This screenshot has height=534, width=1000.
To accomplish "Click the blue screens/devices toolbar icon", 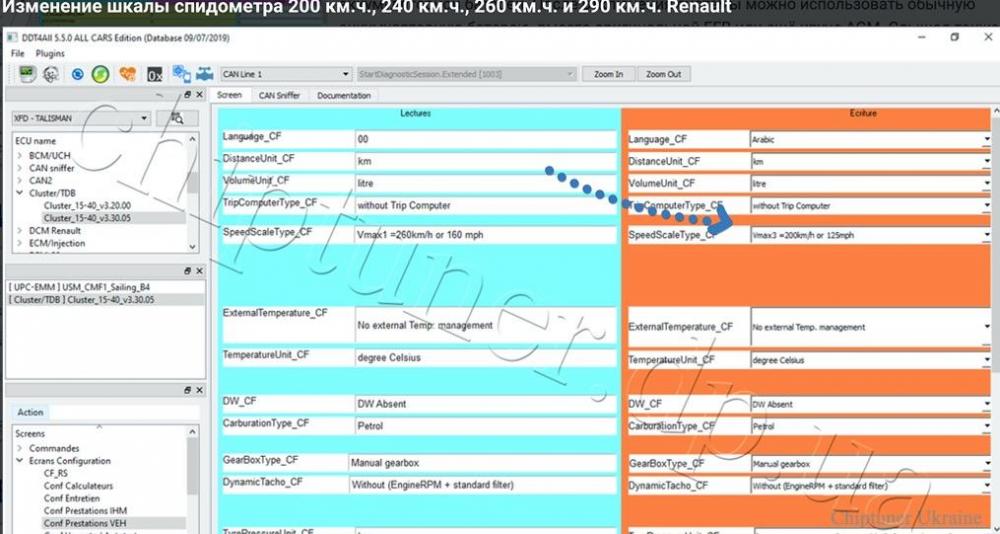I will (x=181, y=74).
